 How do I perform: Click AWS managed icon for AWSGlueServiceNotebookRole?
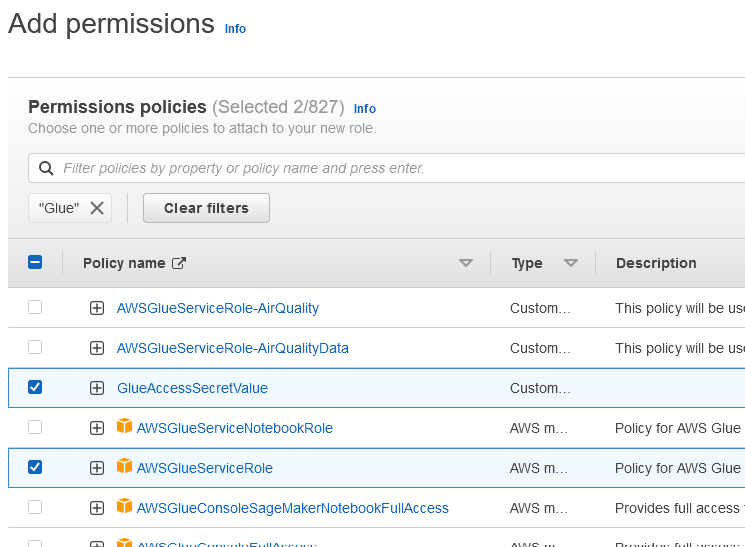point(124,427)
